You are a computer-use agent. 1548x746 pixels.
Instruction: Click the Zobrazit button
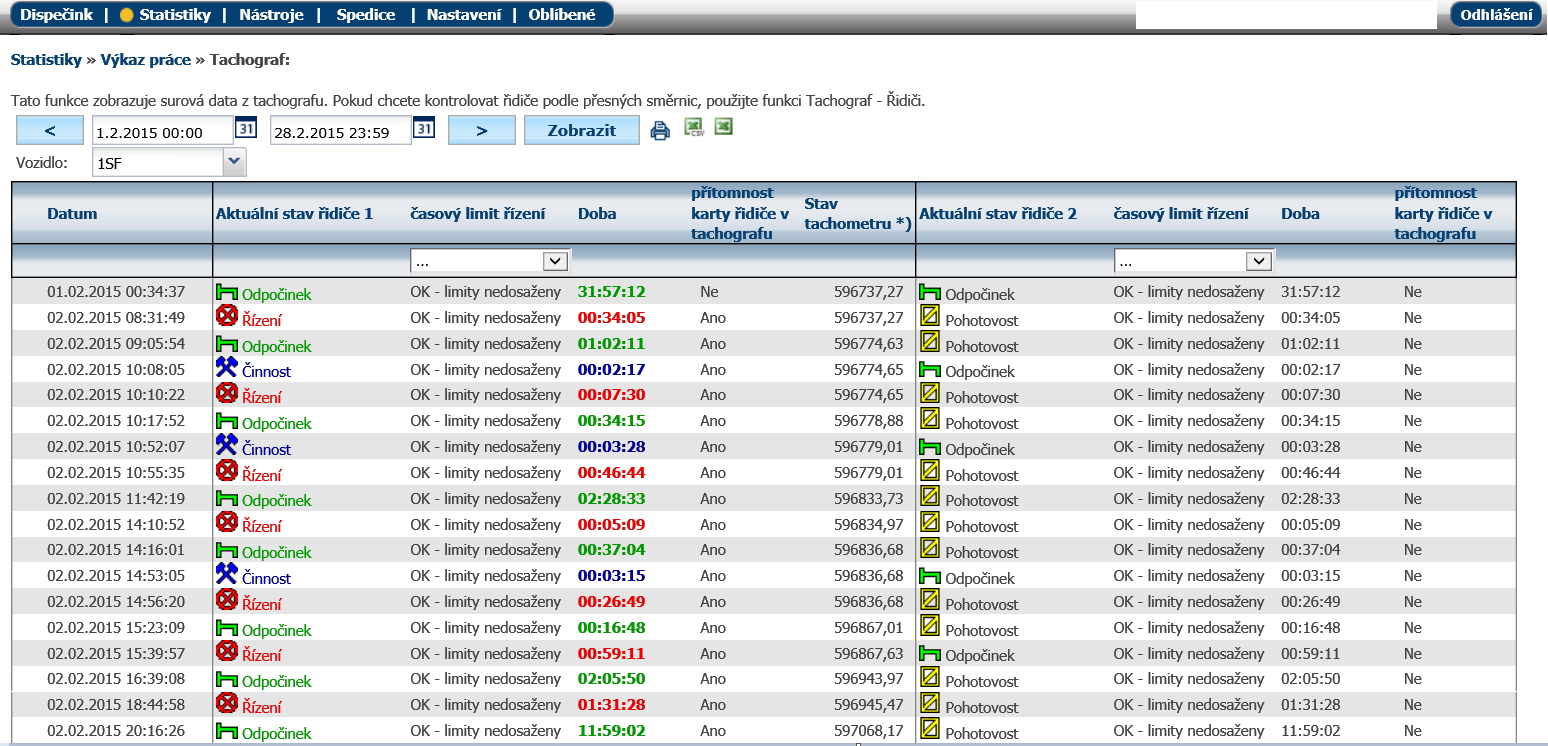(x=582, y=130)
